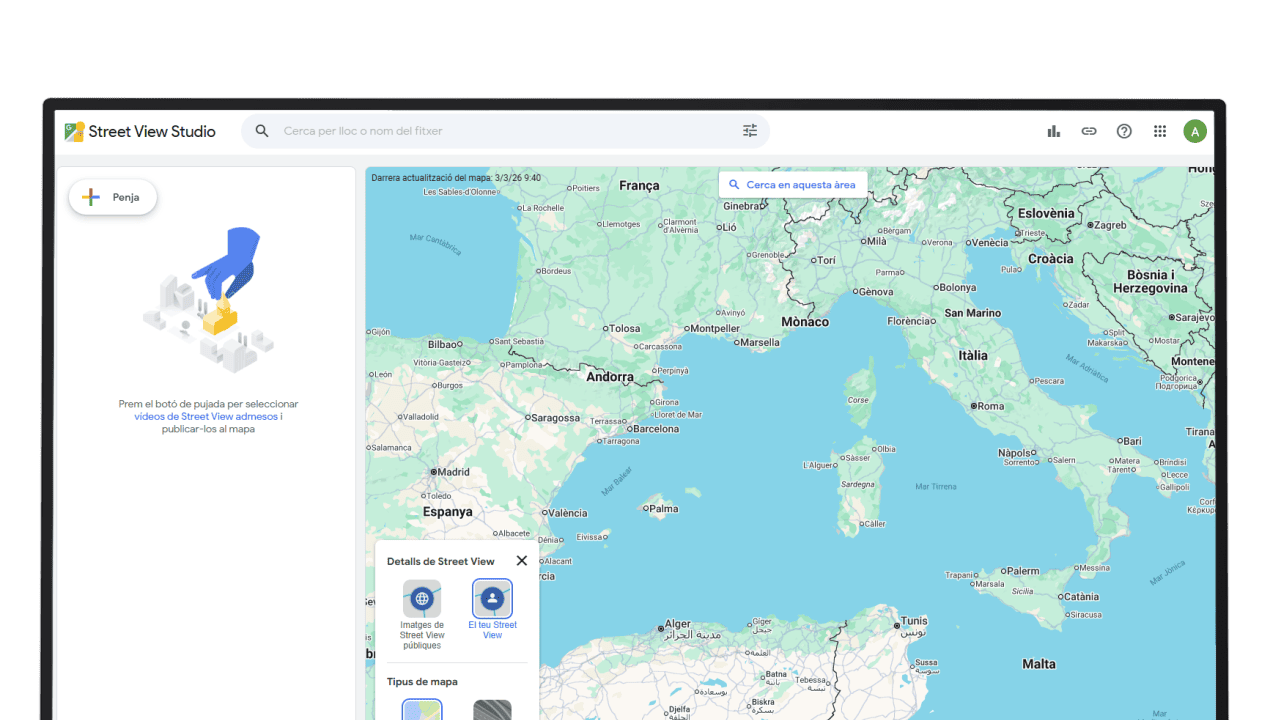Open the help question mark icon
The height and width of the screenshot is (720, 1280).
click(x=1124, y=131)
